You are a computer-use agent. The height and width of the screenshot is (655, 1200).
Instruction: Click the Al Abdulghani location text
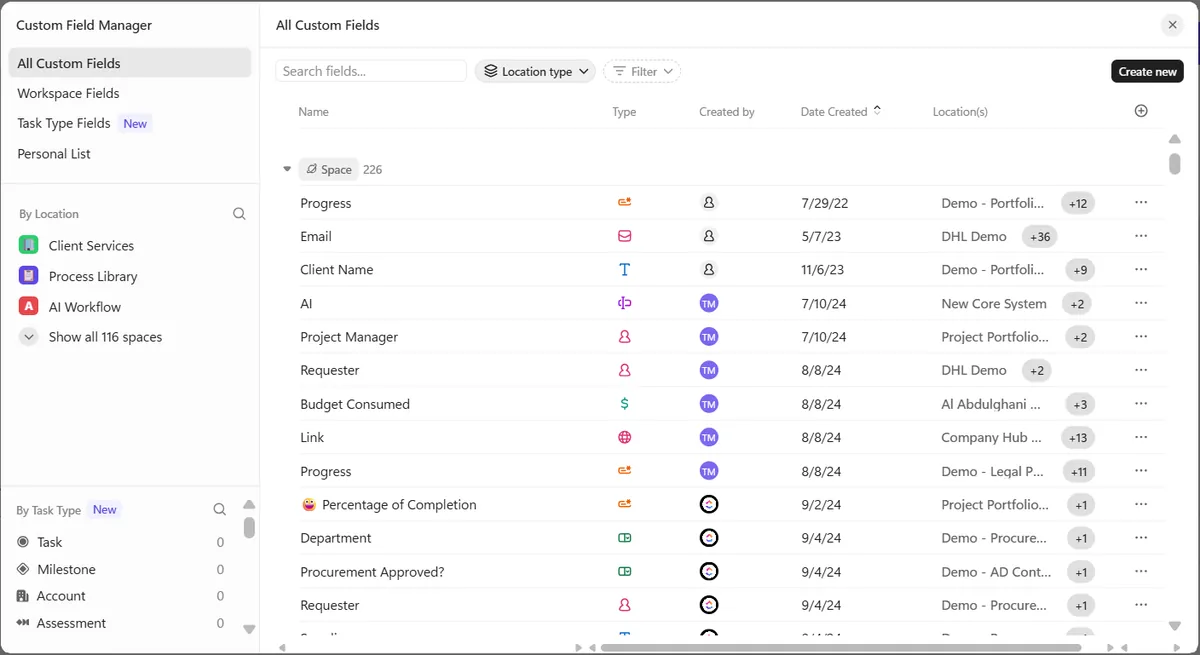[991, 404]
